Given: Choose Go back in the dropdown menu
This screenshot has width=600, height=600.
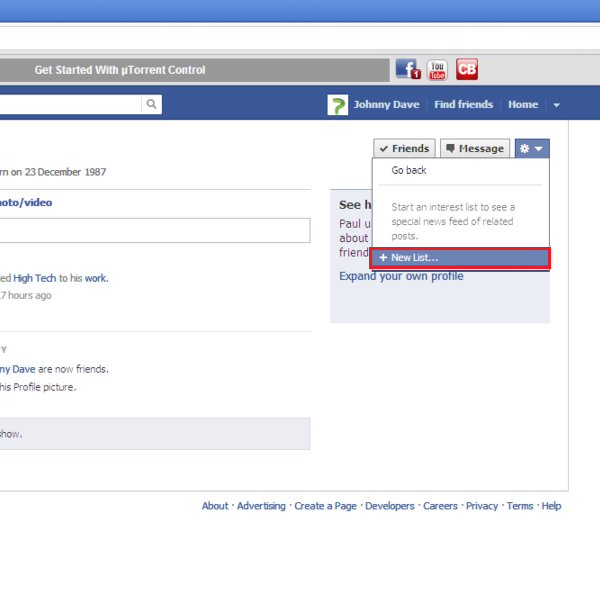Looking at the screenshot, I should [x=409, y=170].
